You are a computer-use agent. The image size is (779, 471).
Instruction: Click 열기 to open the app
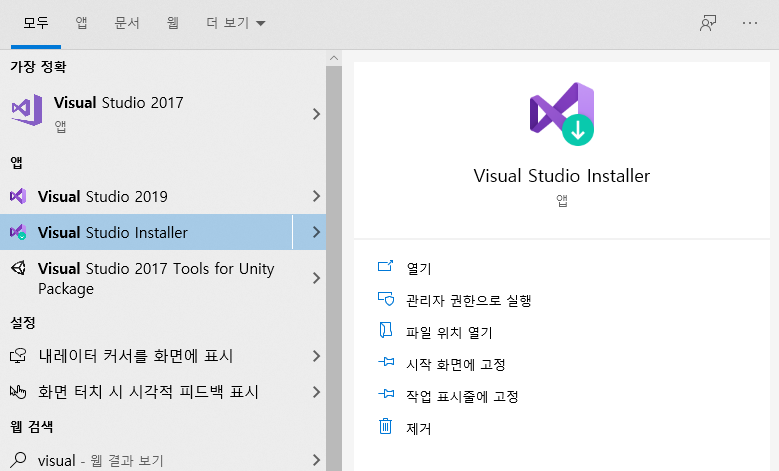(x=419, y=269)
